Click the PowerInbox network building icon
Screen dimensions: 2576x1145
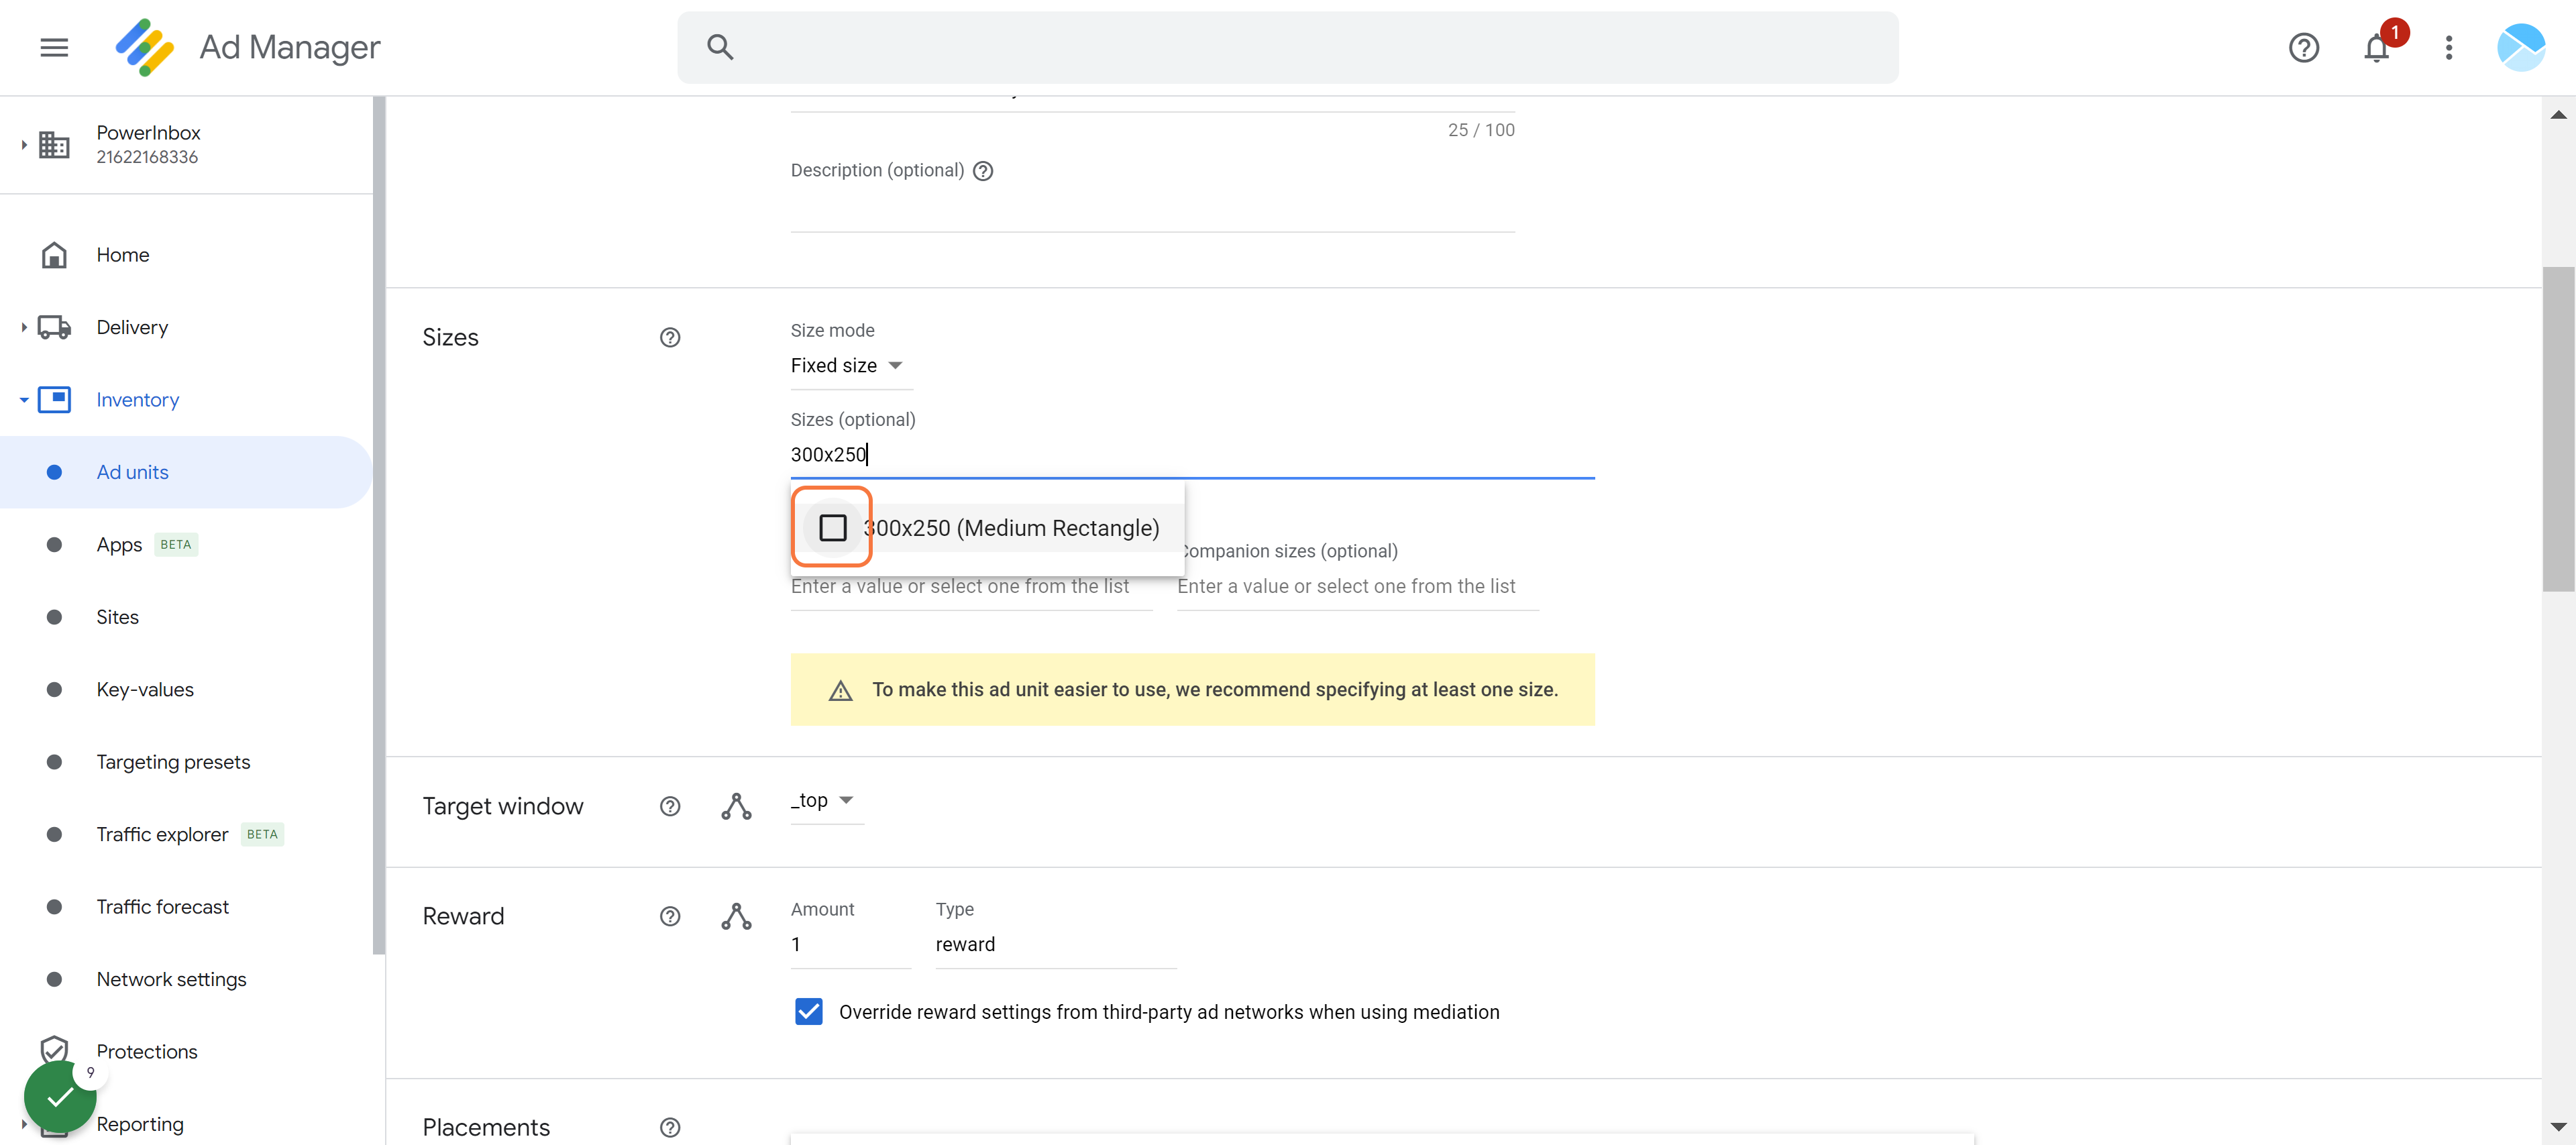54,145
